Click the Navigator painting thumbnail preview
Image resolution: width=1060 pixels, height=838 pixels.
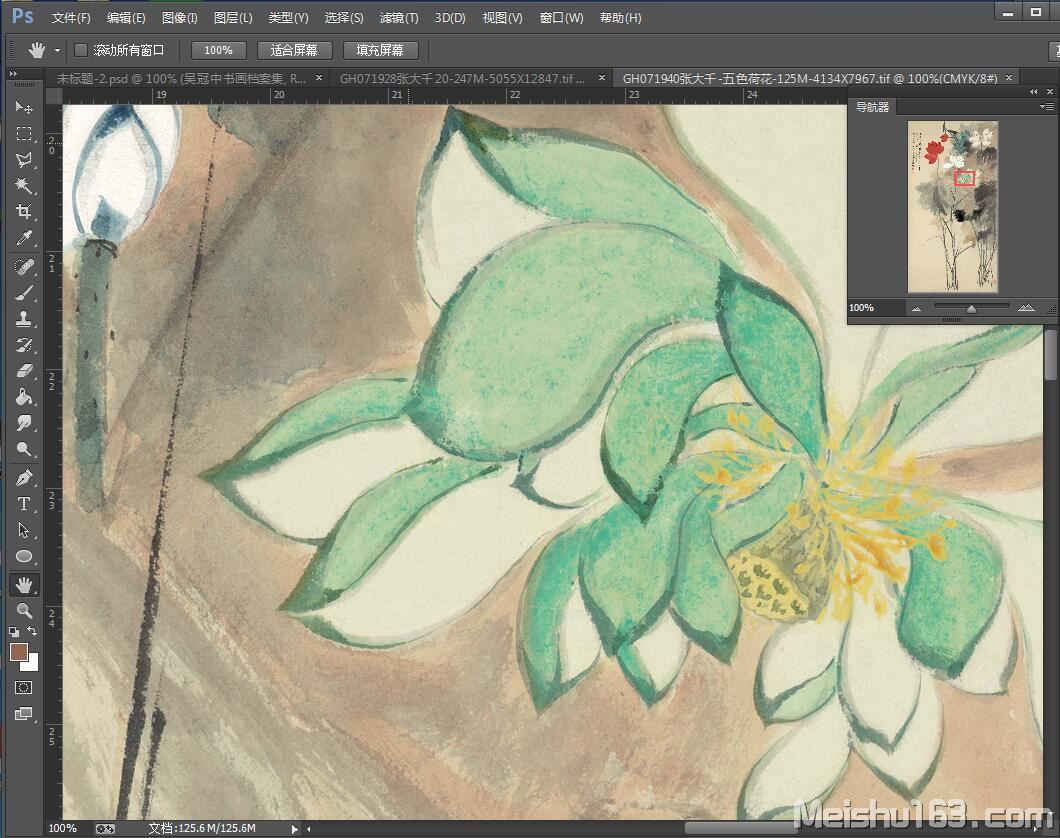click(x=953, y=207)
